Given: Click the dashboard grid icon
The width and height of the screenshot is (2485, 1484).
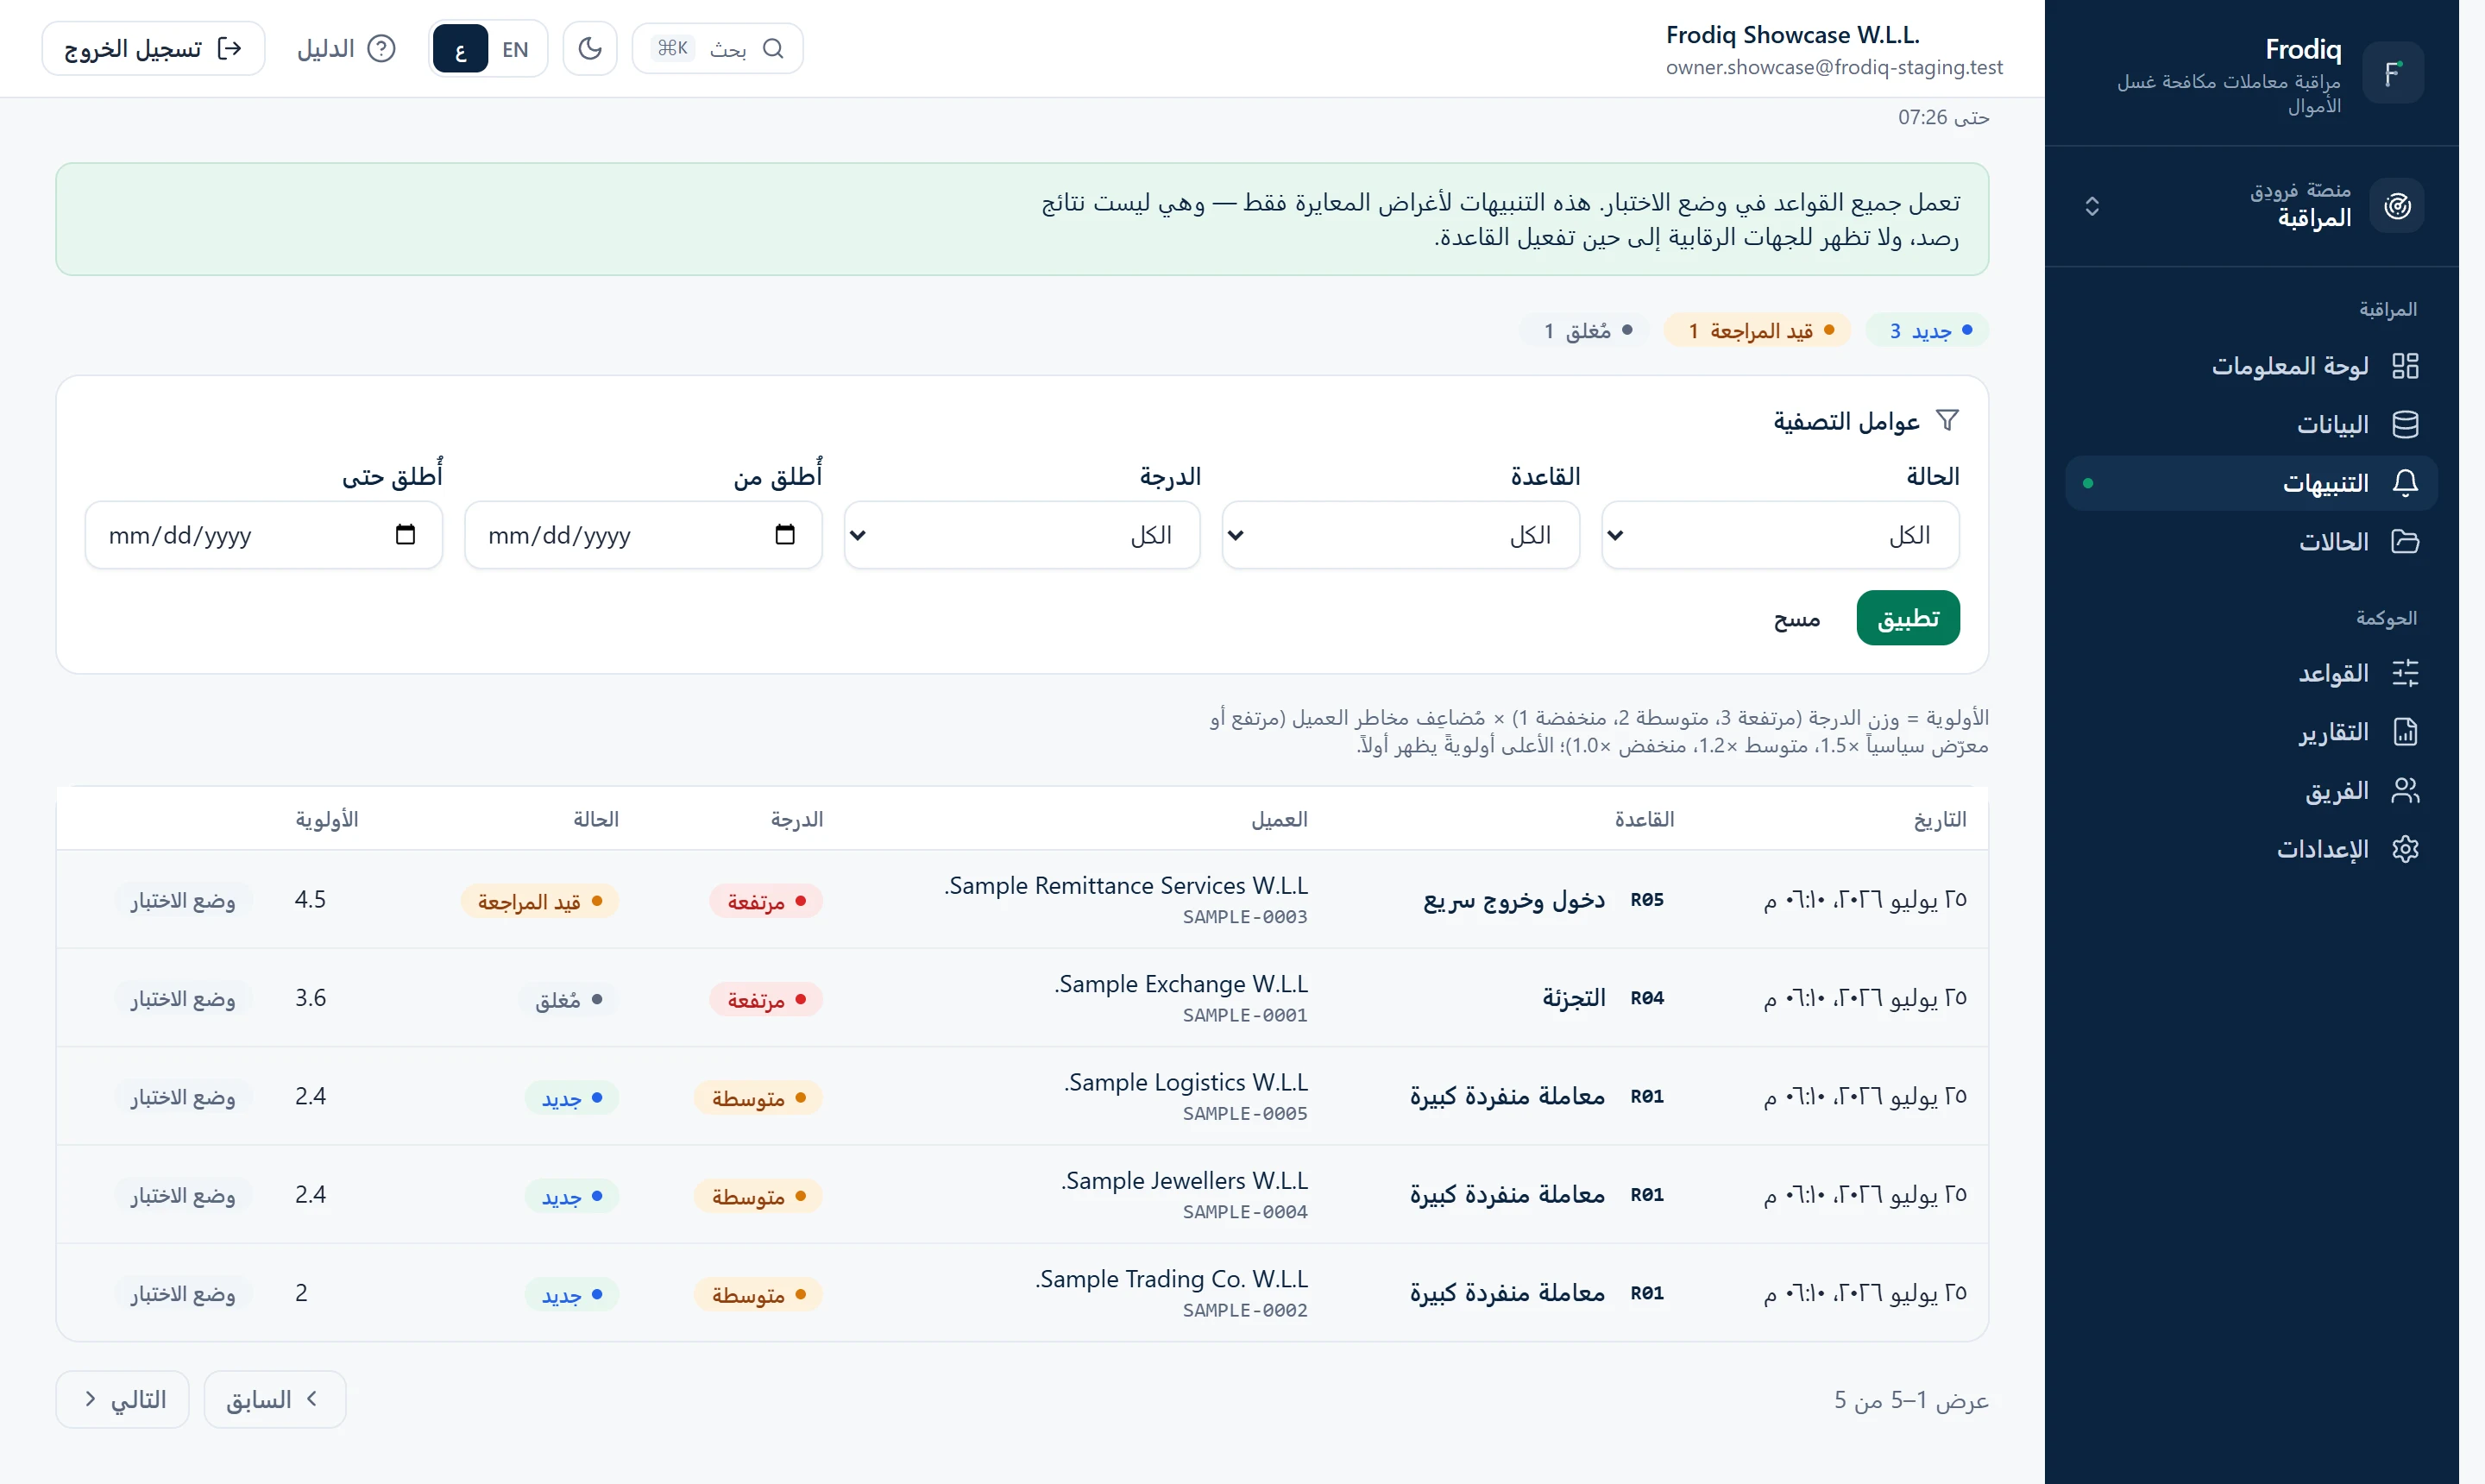Looking at the screenshot, I should click(2405, 366).
